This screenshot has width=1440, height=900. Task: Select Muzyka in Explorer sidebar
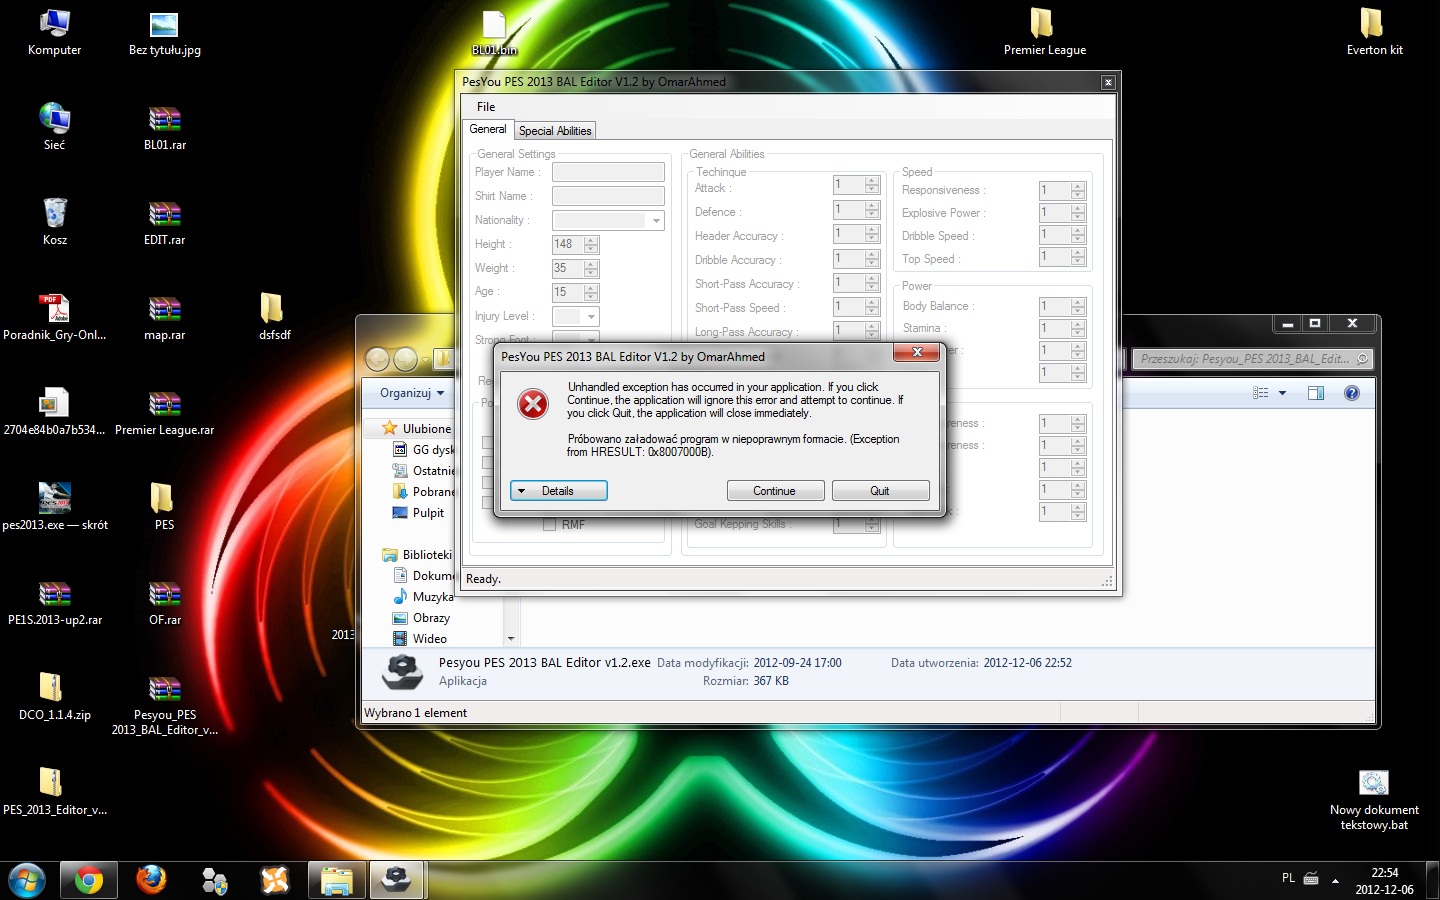433,597
